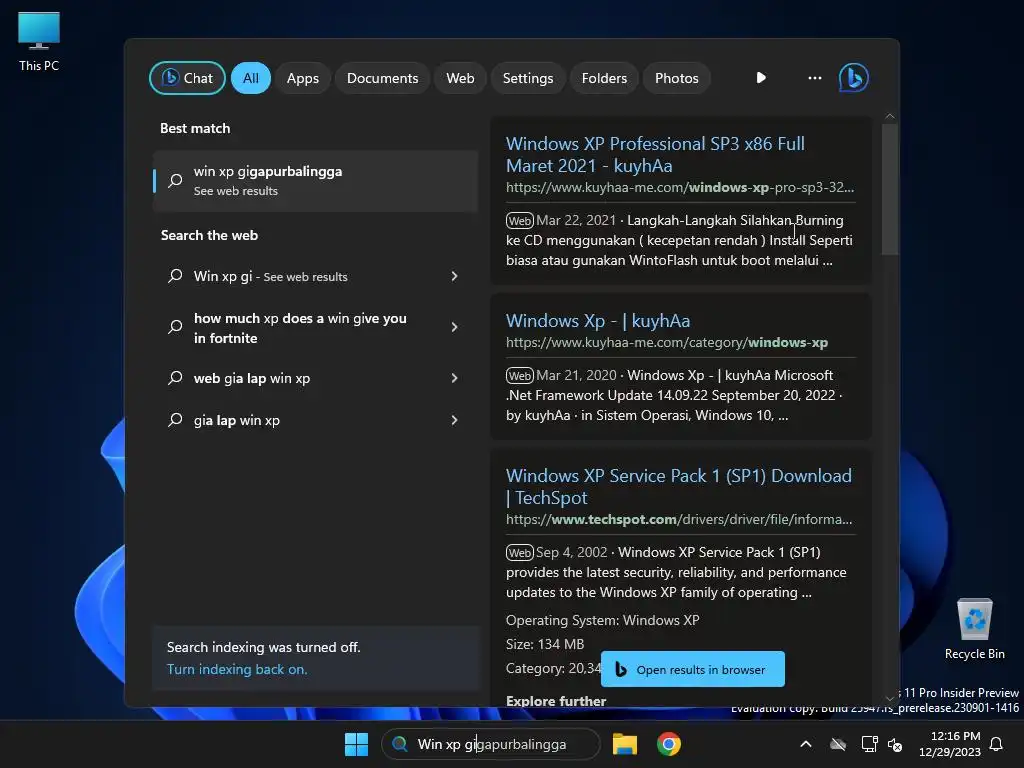Choose the last 'gia lap win xp' suggestion
The height and width of the screenshot is (768, 1024).
coord(315,420)
